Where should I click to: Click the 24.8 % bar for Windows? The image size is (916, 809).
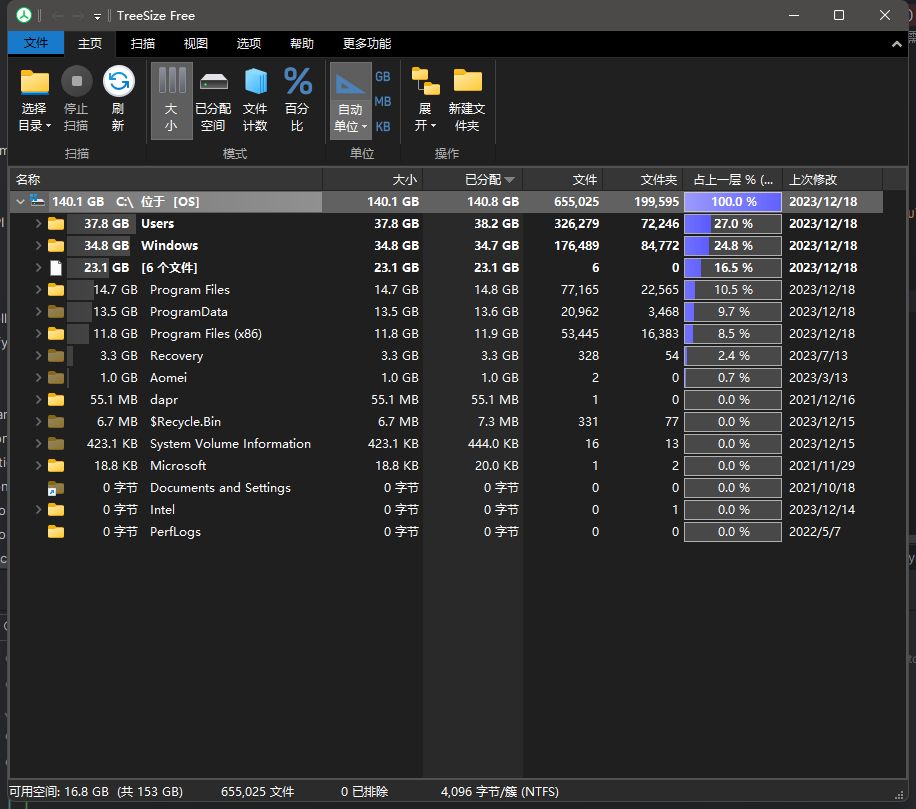click(x=733, y=245)
